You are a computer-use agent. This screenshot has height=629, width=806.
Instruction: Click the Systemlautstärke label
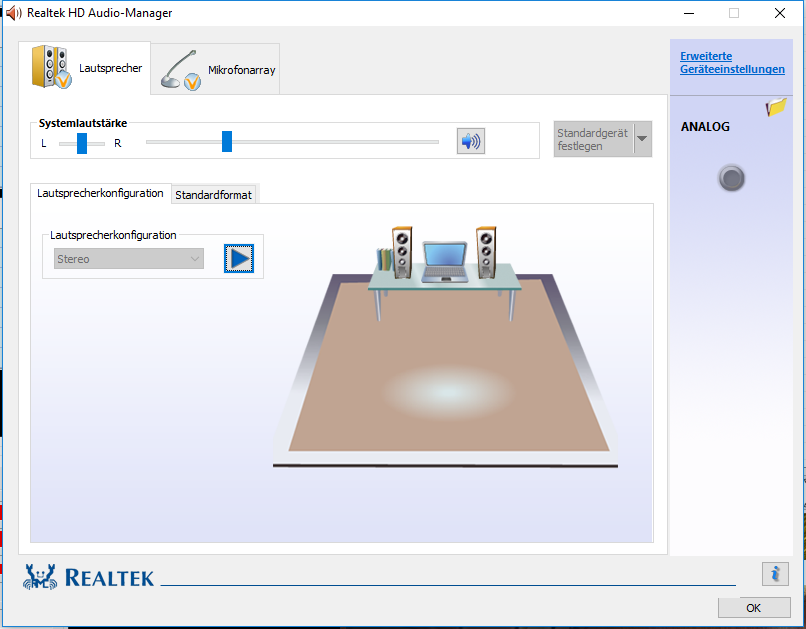(x=83, y=123)
